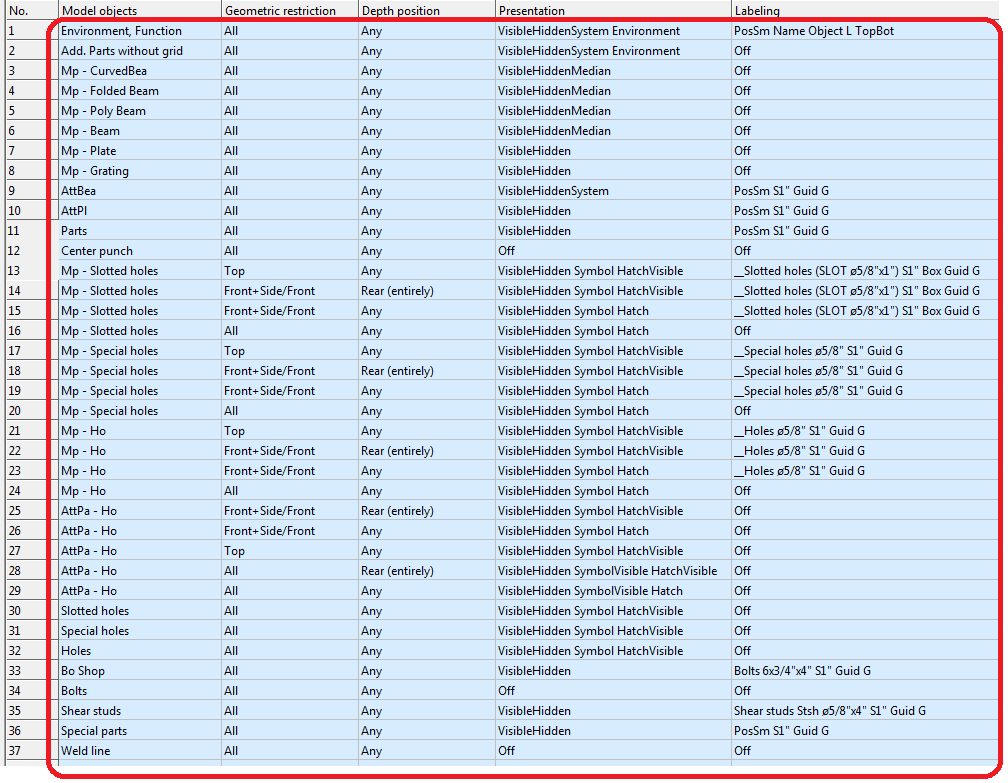Select the Slotted holes cell in row 30
This screenshot has height=783, width=1008.
140,611
